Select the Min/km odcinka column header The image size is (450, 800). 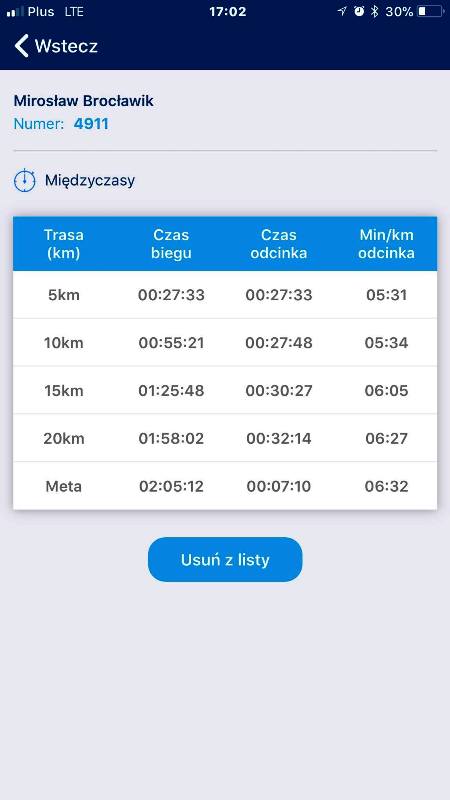click(386, 244)
